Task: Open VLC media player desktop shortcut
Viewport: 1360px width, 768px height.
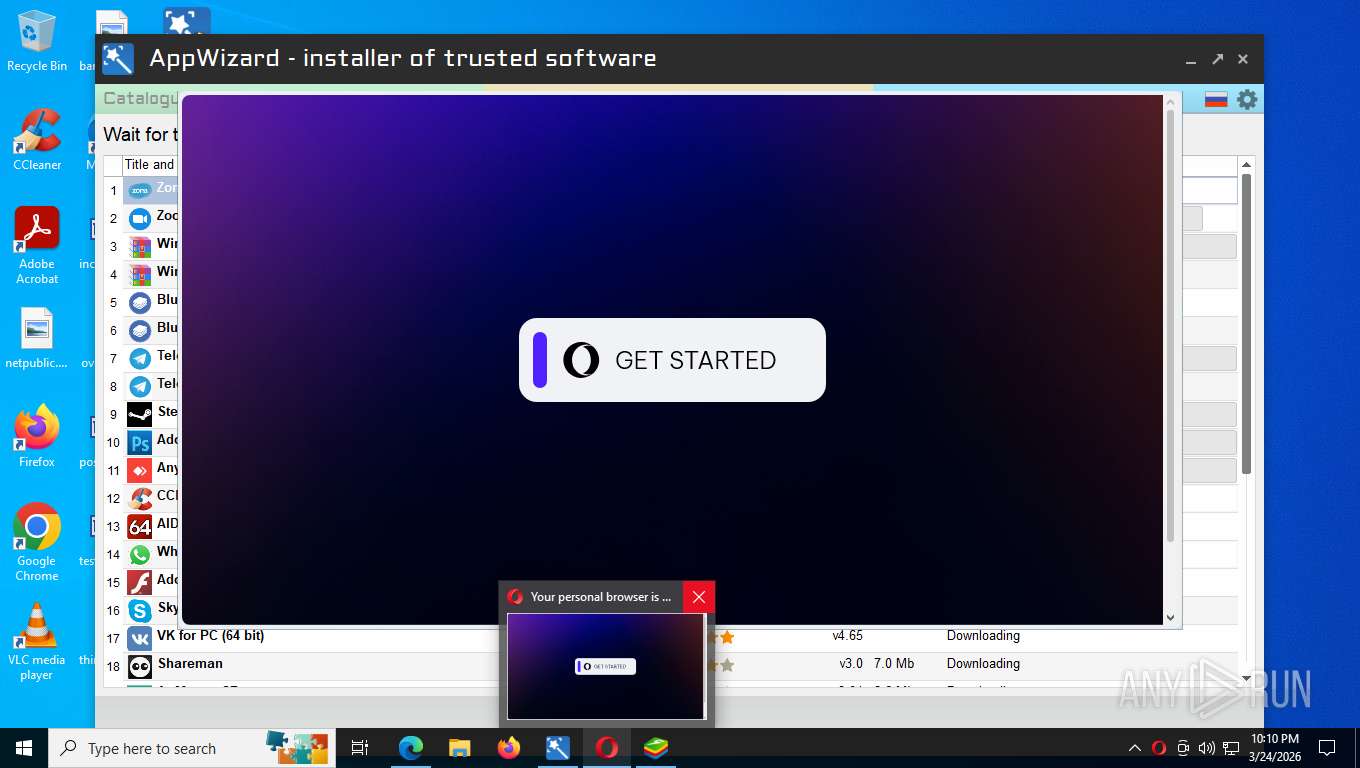Action: pyautogui.click(x=37, y=641)
